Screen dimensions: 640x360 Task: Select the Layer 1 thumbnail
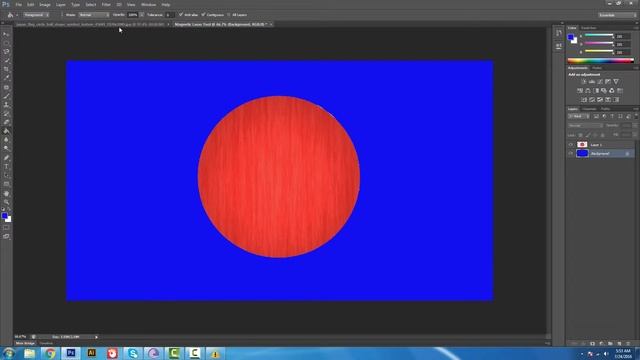pos(582,144)
